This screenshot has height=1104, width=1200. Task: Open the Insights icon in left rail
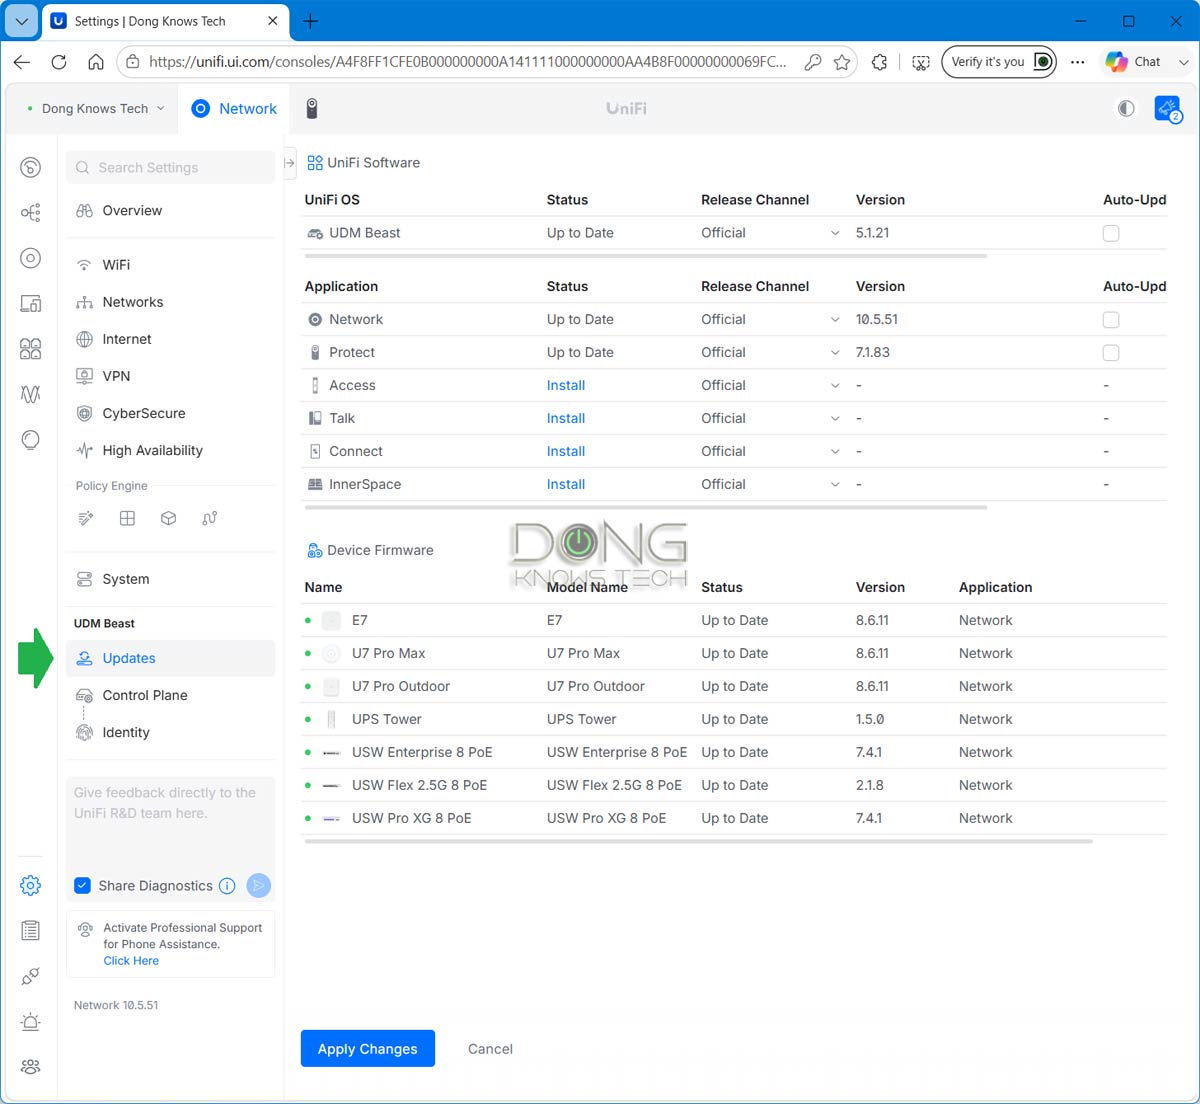[x=31, y=440]
